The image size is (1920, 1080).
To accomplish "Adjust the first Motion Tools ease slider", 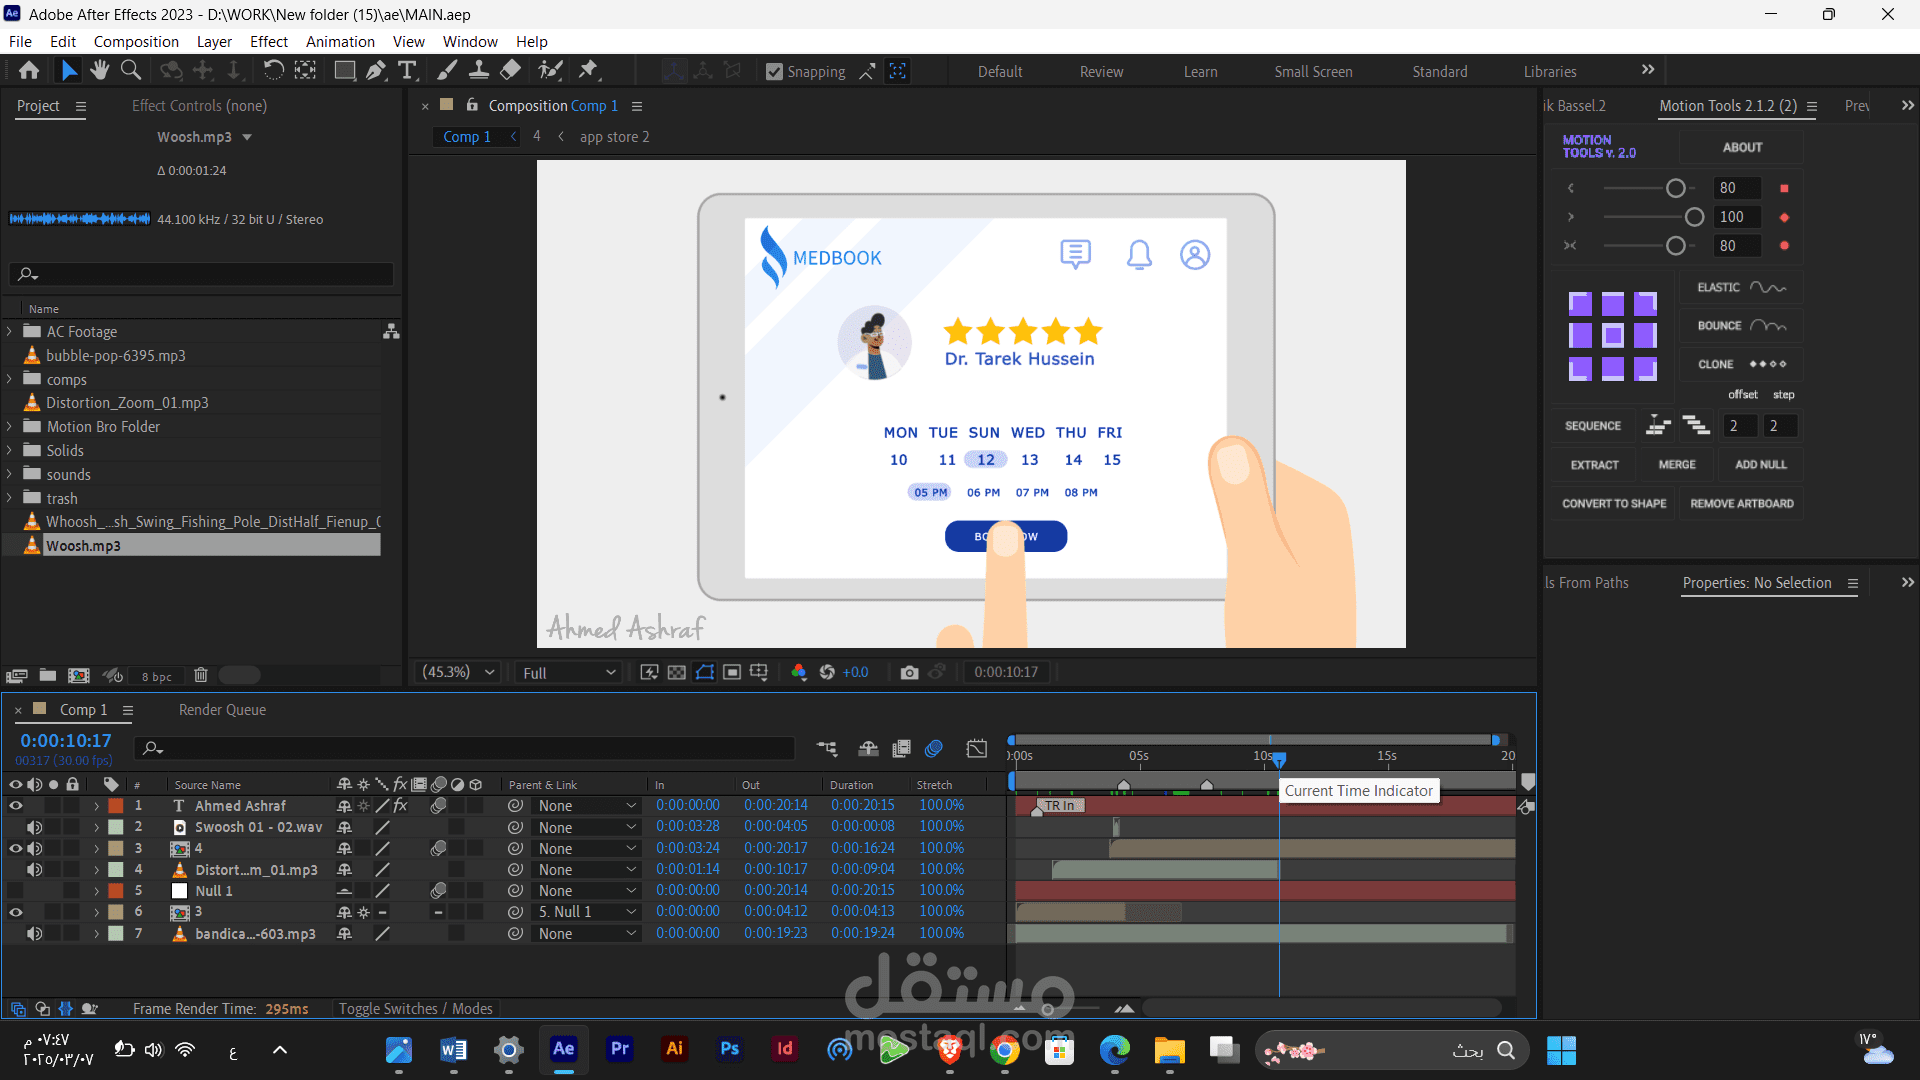I will pyautogui.click(x=1675, y=188).
